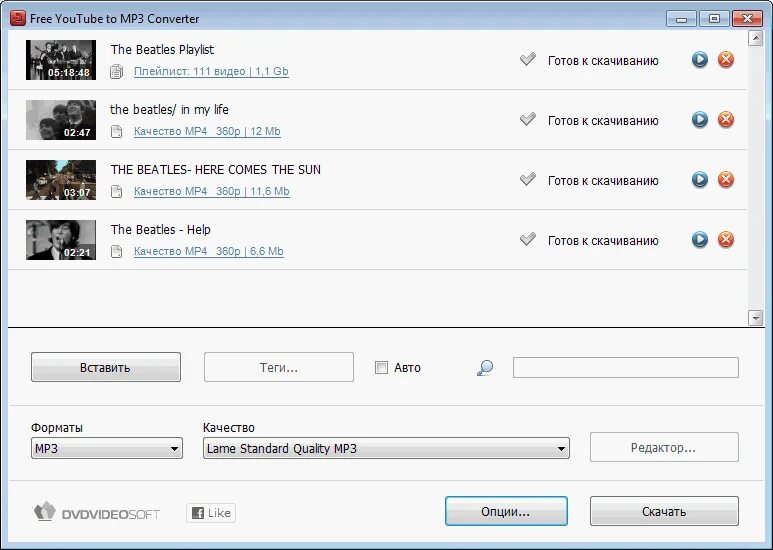
Task: Click the Редактор... button
Action: coord(664,447)
